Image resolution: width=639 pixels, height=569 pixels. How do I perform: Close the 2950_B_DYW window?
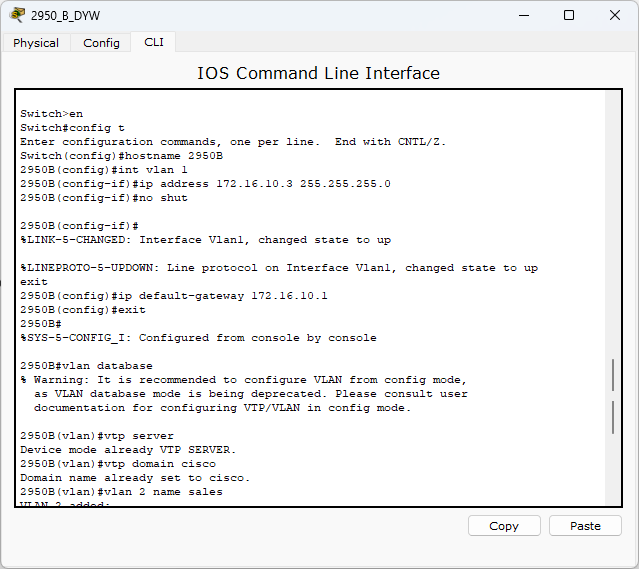click(615, 15)
